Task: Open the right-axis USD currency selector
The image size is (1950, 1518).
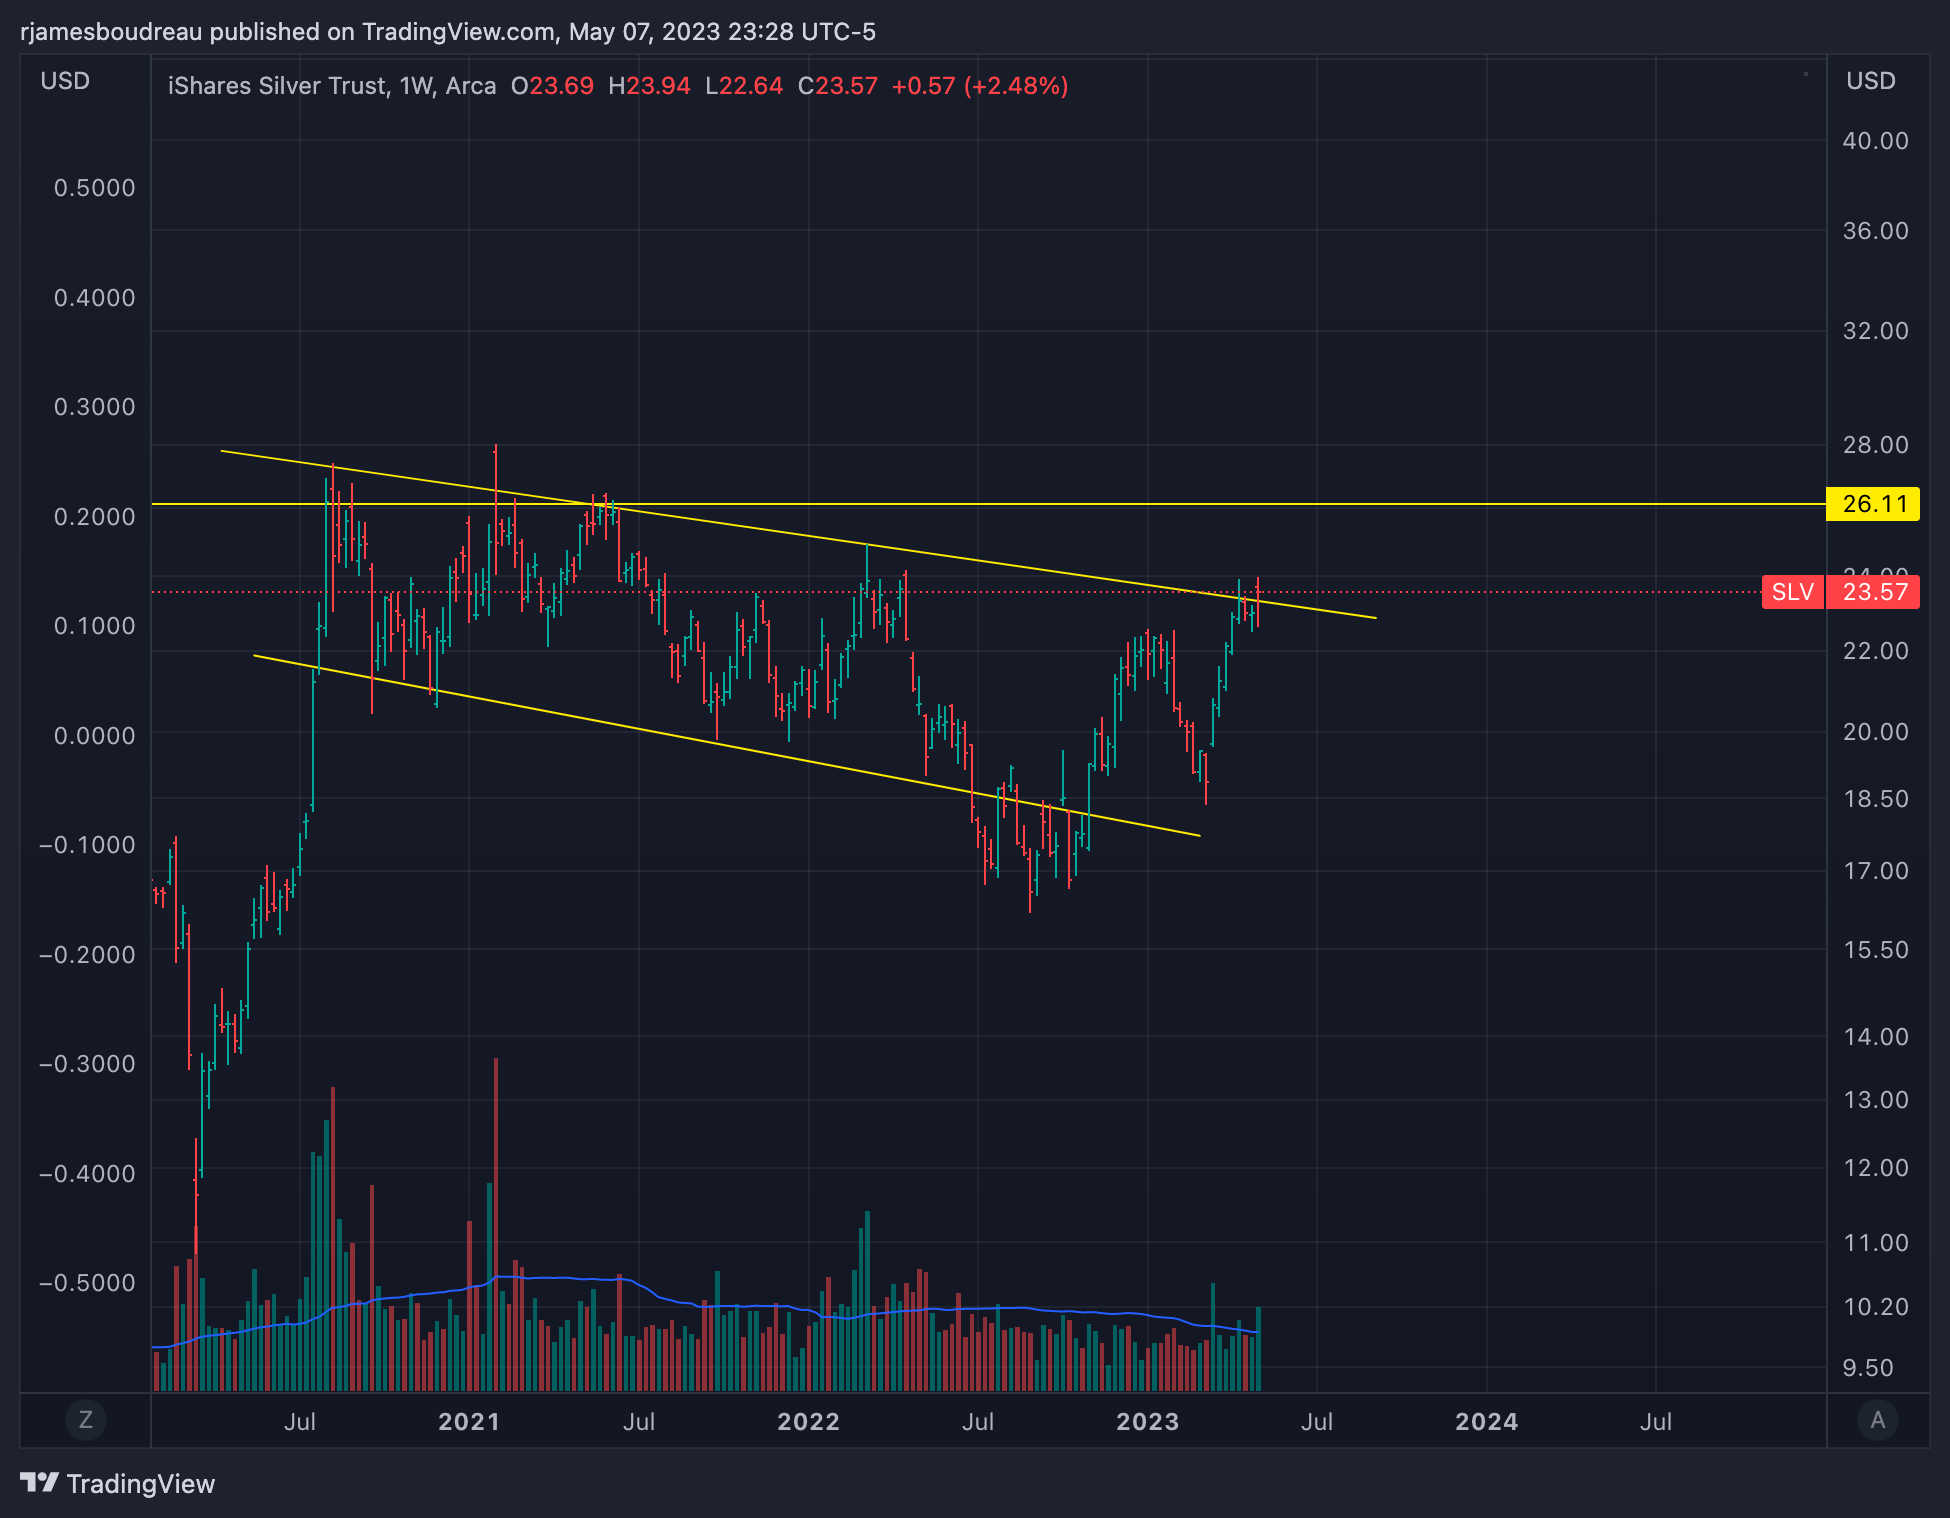Action: click(x=1870, y=81)
